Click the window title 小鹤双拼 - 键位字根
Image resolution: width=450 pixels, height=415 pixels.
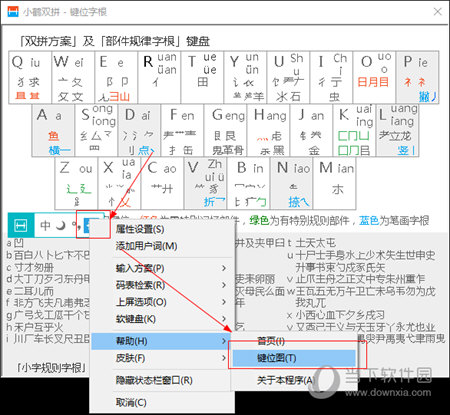tap(65, 12)
